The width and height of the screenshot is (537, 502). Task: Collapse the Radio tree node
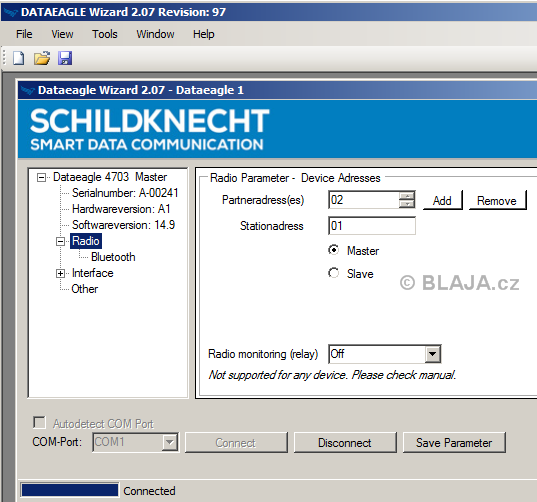[60, 241]
